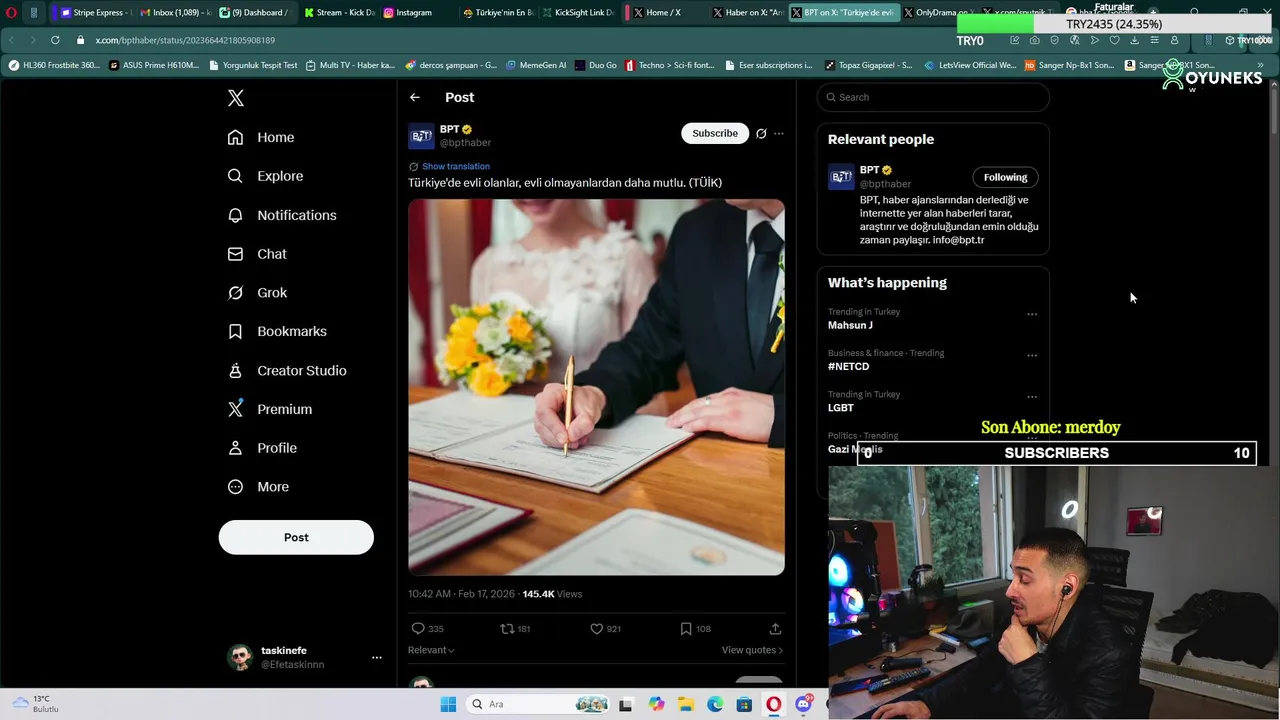Open Notifications from the sidebar
The image size is (1280, 720).
click(282, 215)
